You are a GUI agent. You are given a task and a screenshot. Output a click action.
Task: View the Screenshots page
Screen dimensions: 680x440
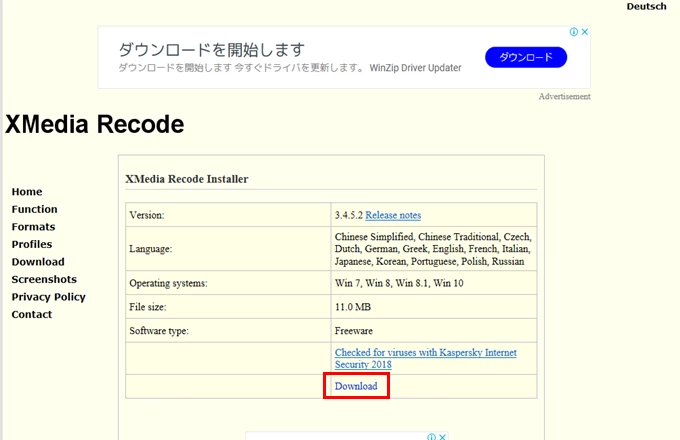click(44, 279)
